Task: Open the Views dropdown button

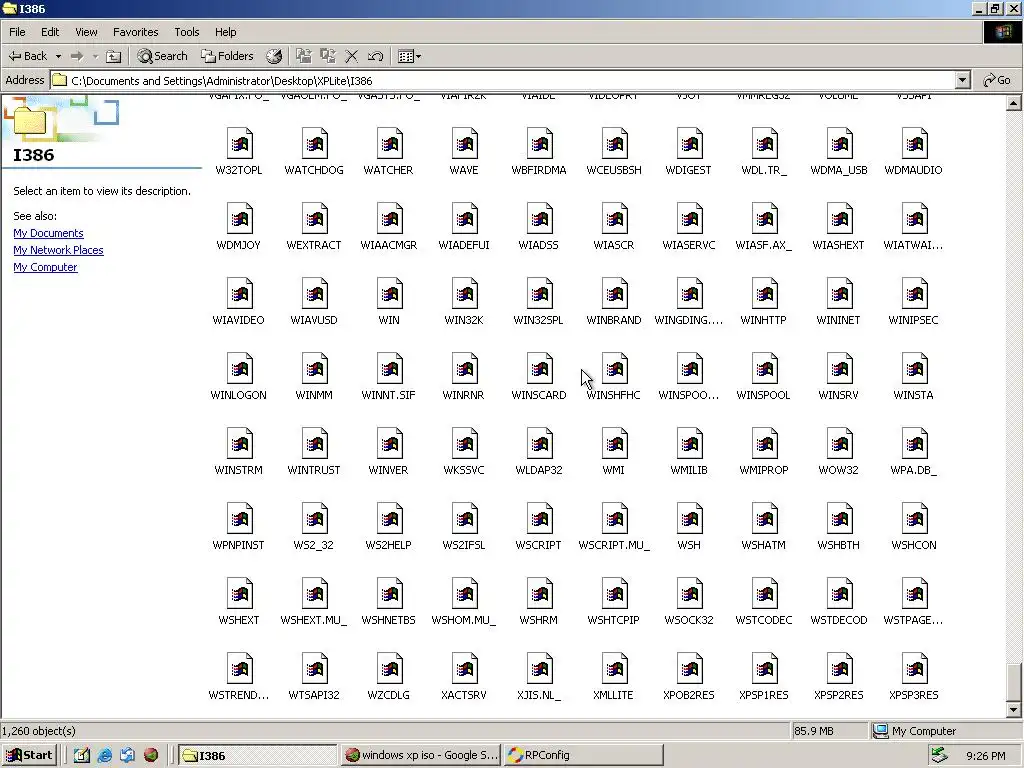Action: (x=409, y=56)
